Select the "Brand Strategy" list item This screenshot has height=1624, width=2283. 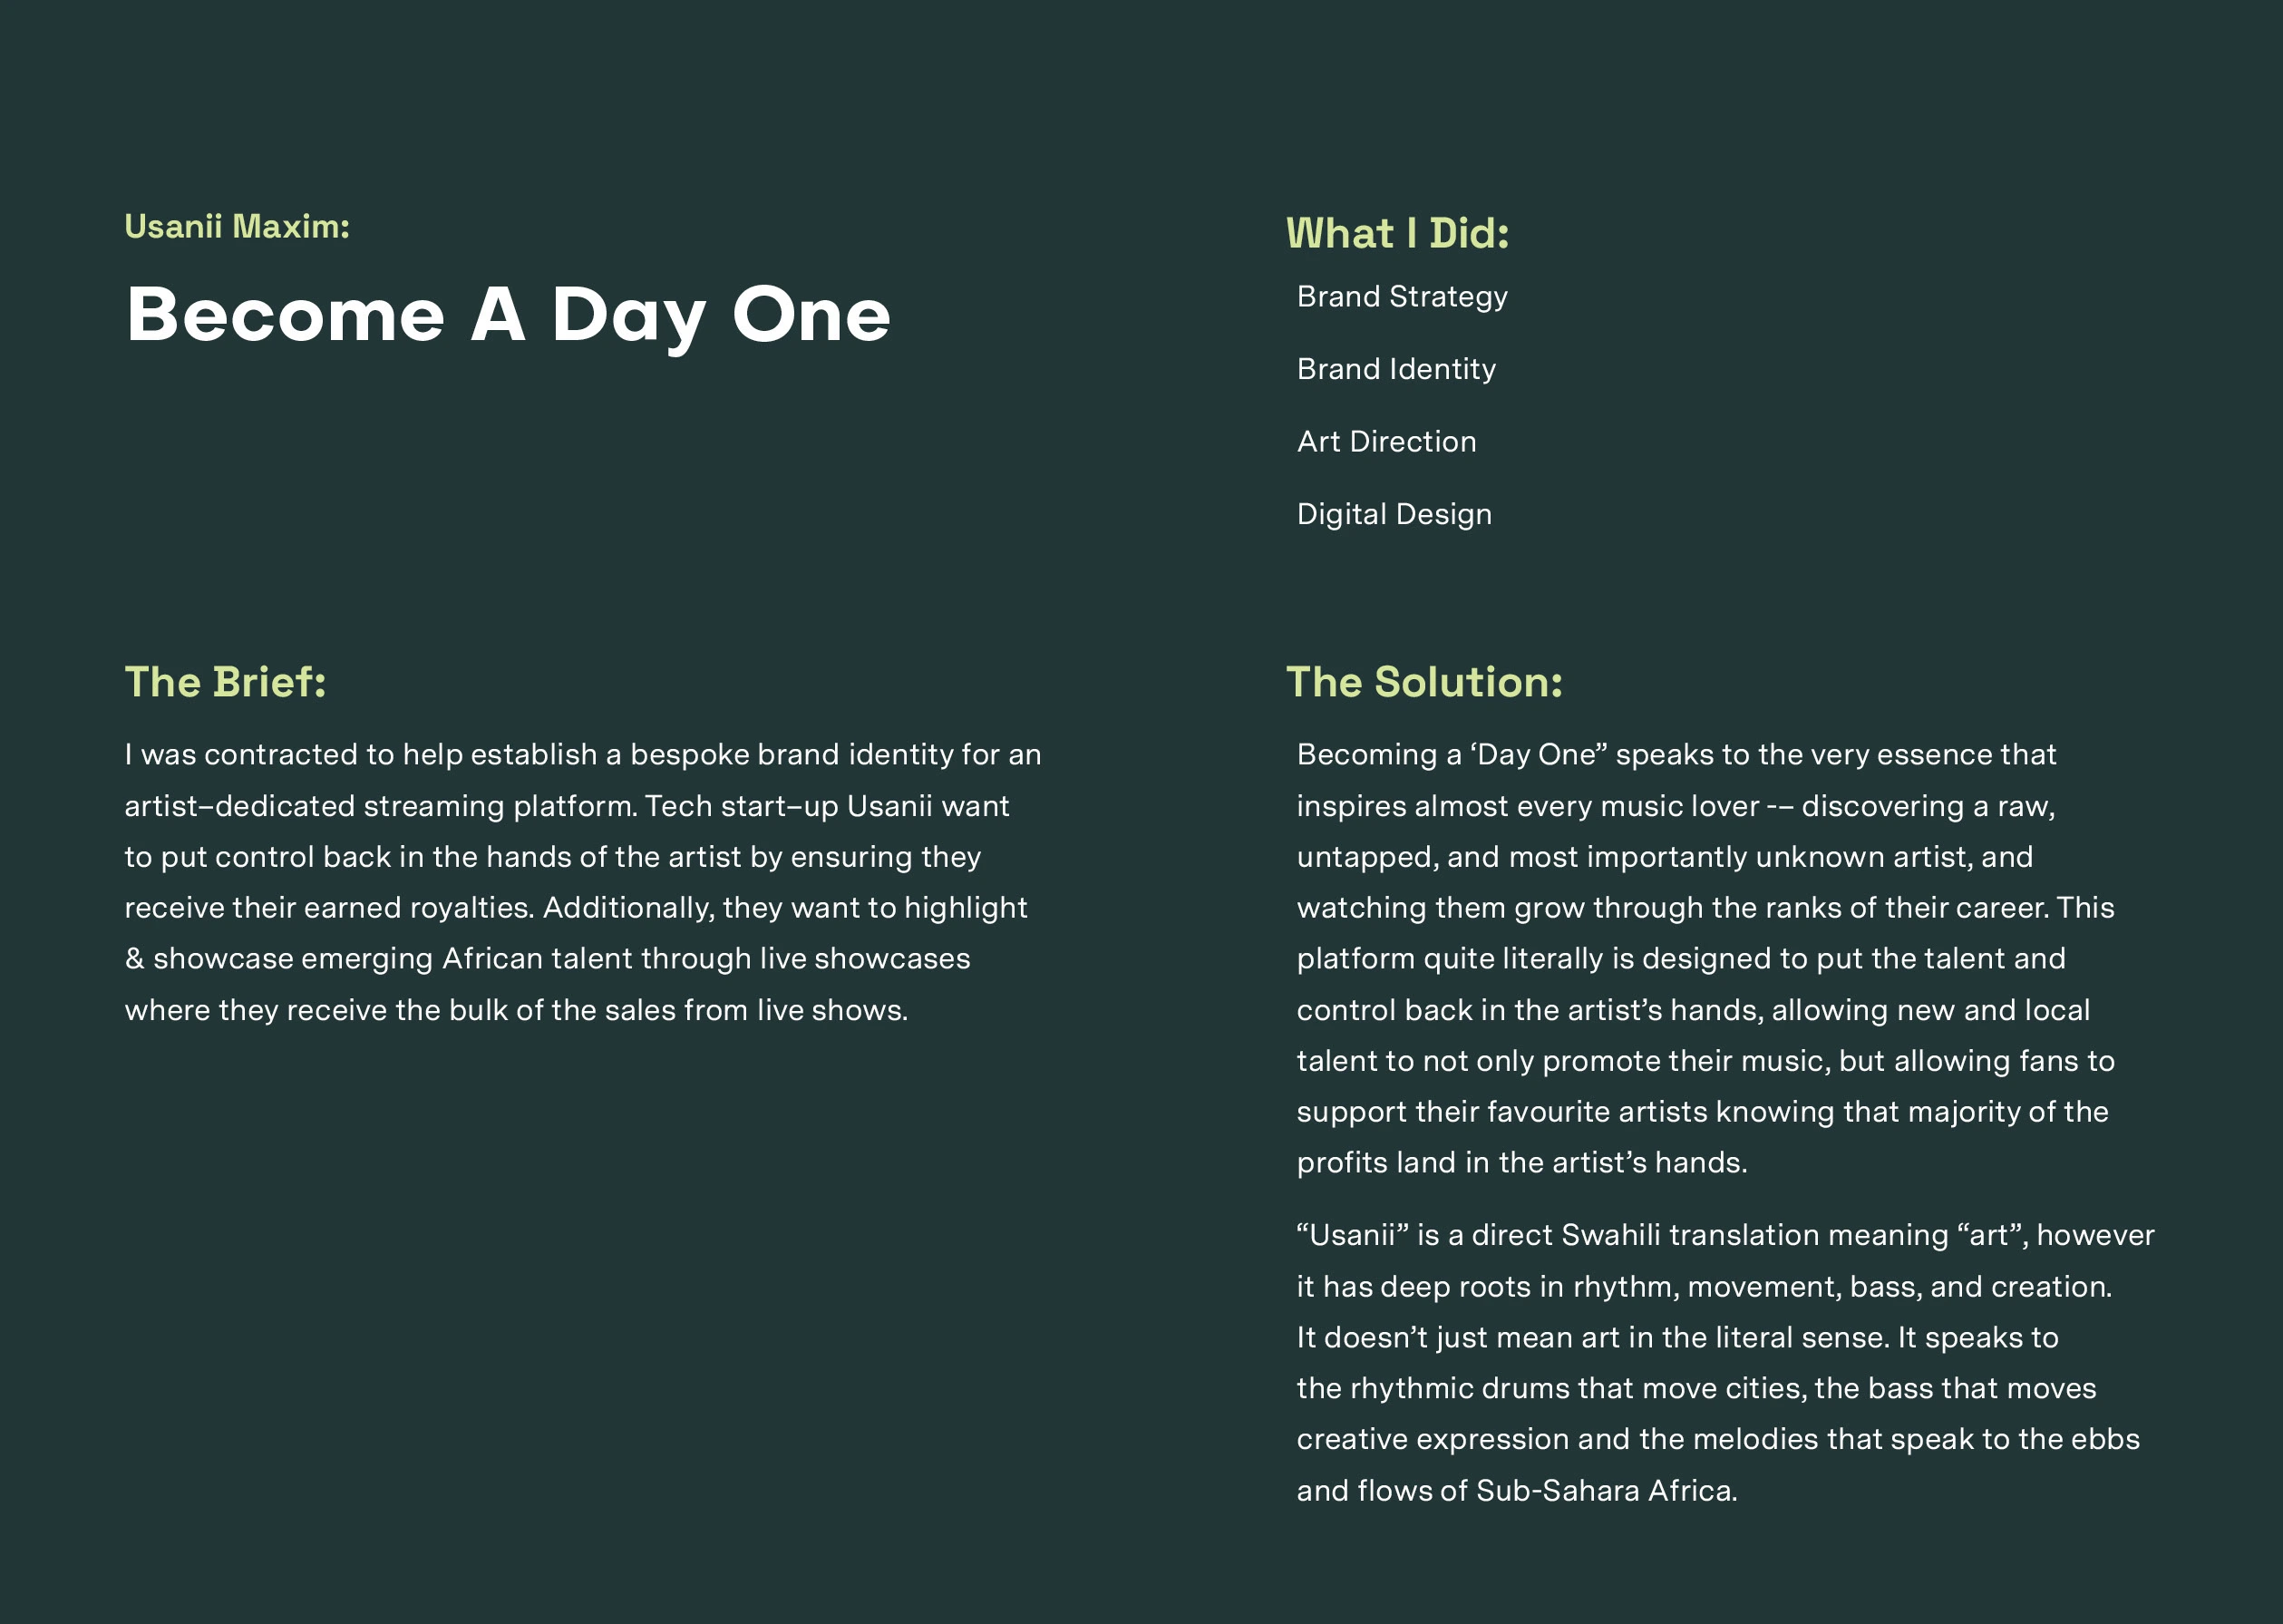pos(1402,297)
